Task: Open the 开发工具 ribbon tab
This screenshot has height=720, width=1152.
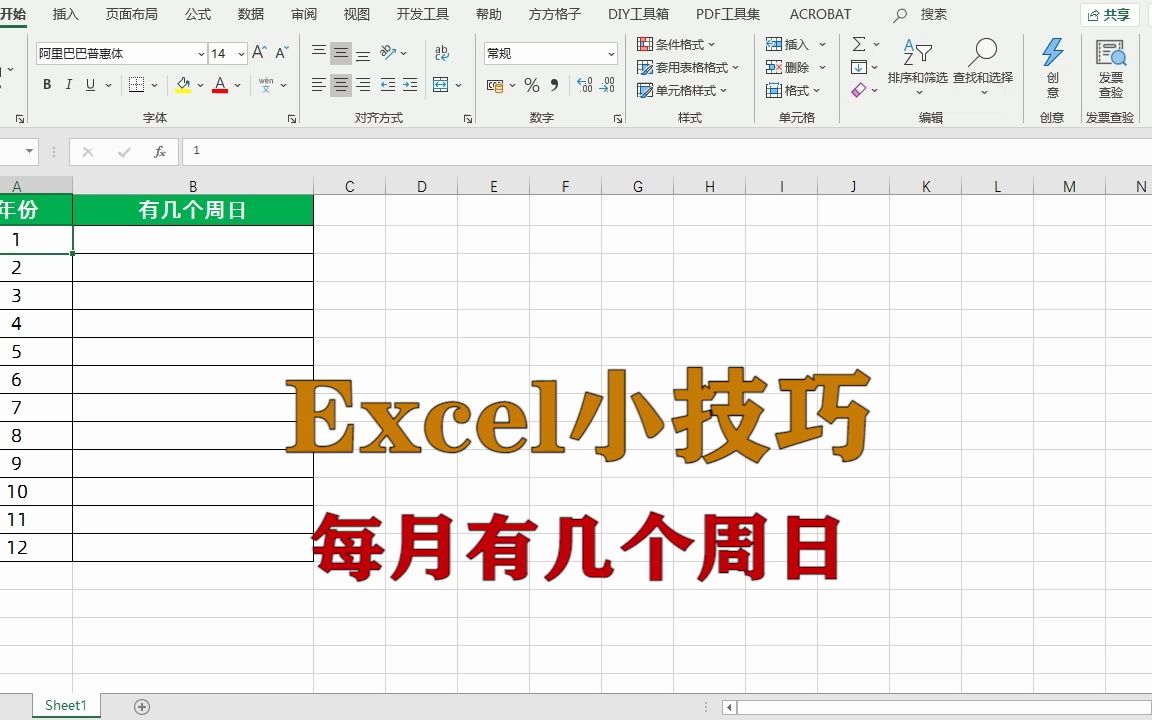Action: [421, 14]
